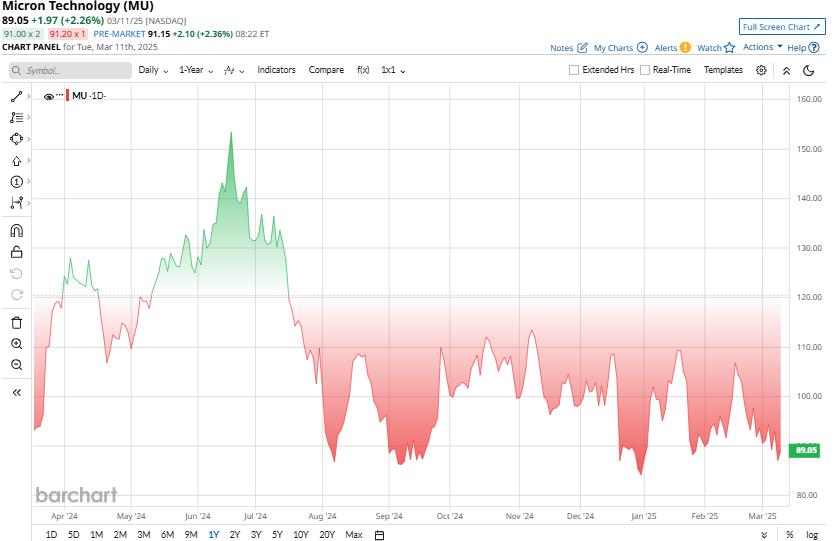Click the undo icon in sidebar
This screenshot has height=541, width=835.
(17, 274)
